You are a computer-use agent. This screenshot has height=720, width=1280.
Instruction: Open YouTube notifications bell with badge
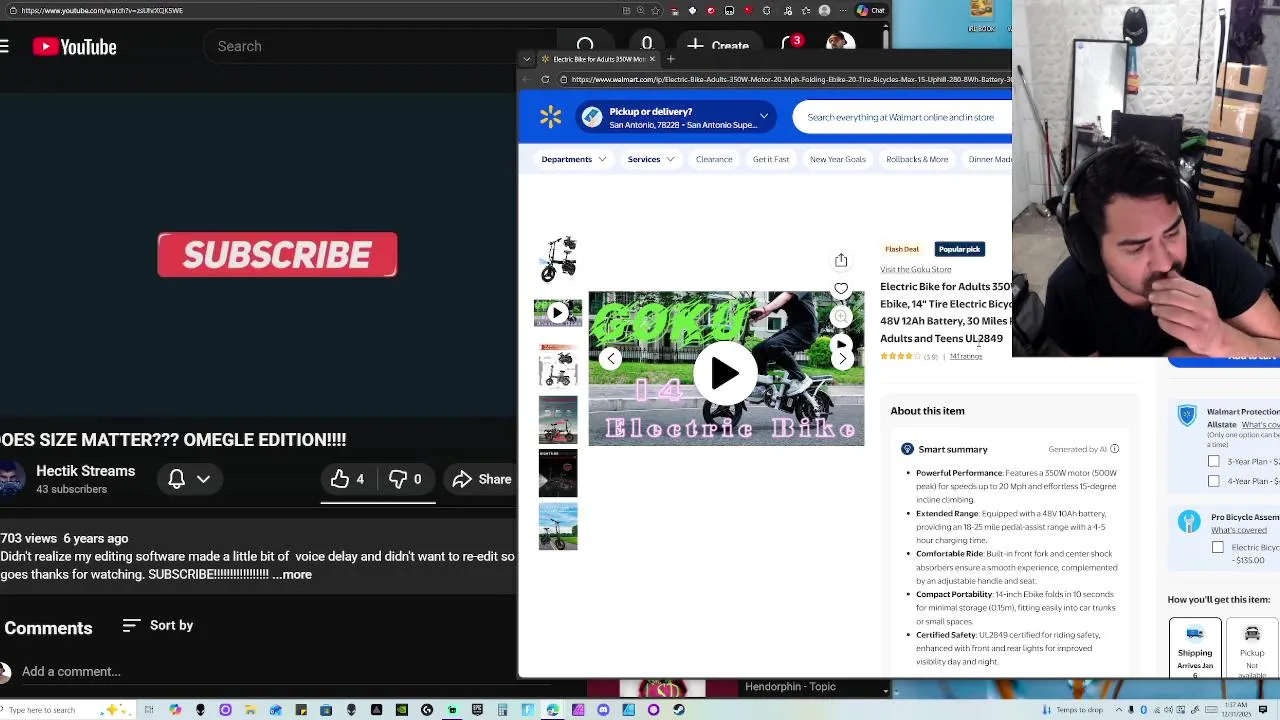point(793,44)
